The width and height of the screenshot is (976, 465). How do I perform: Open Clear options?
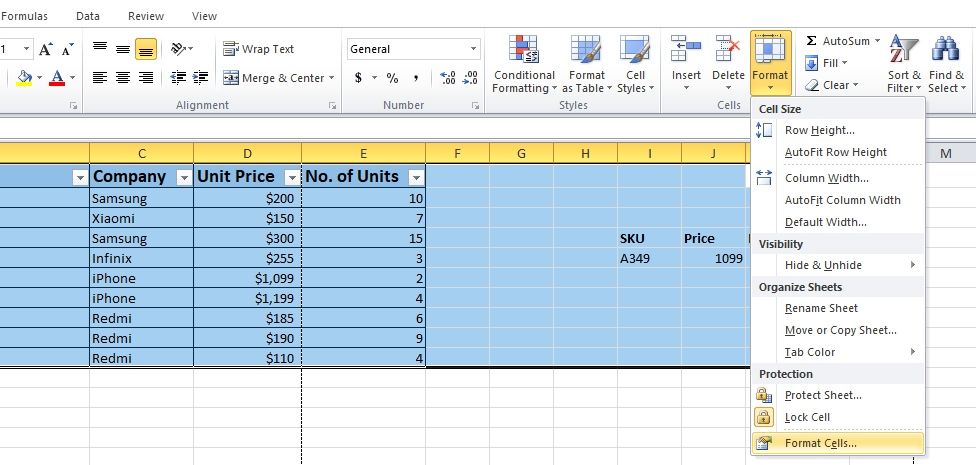click(832, 85)
